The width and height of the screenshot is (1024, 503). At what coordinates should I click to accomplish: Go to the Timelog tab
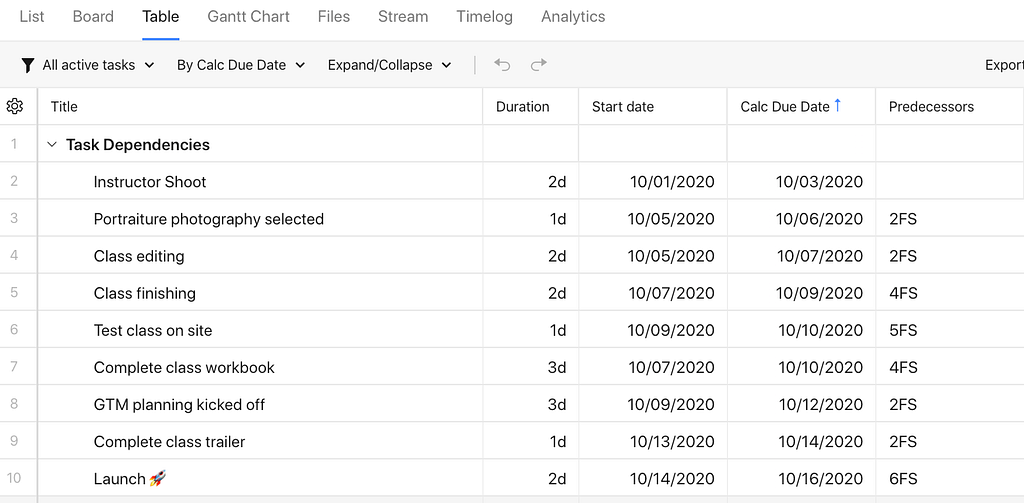tap(484, 17)
